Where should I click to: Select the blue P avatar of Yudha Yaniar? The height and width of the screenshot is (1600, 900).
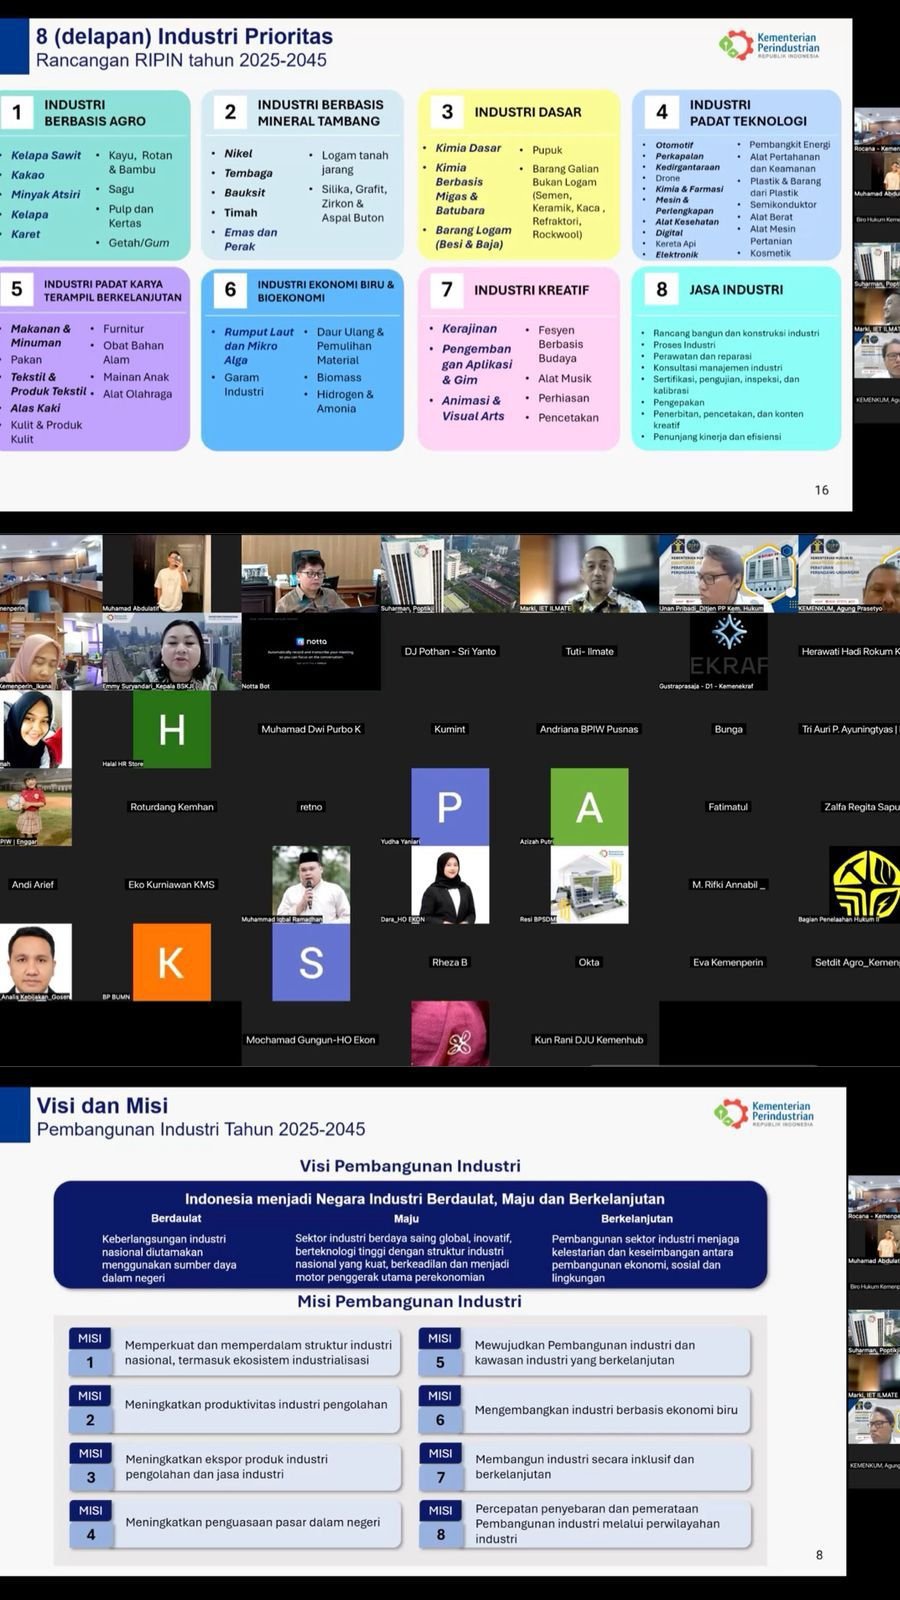450,806
